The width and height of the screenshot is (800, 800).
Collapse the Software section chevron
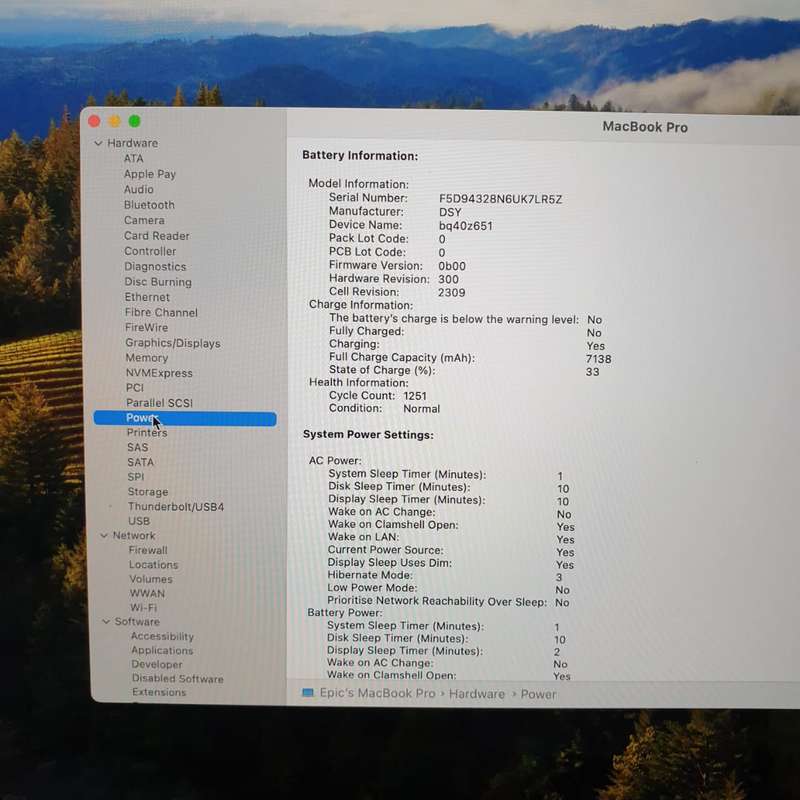click(106, 621)
